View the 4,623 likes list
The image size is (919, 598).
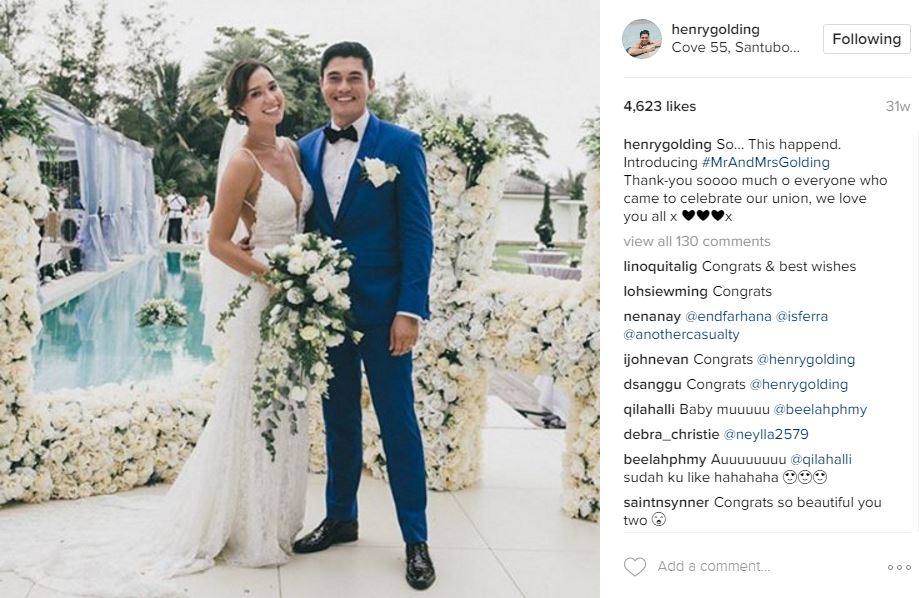[x=659, y=106]
